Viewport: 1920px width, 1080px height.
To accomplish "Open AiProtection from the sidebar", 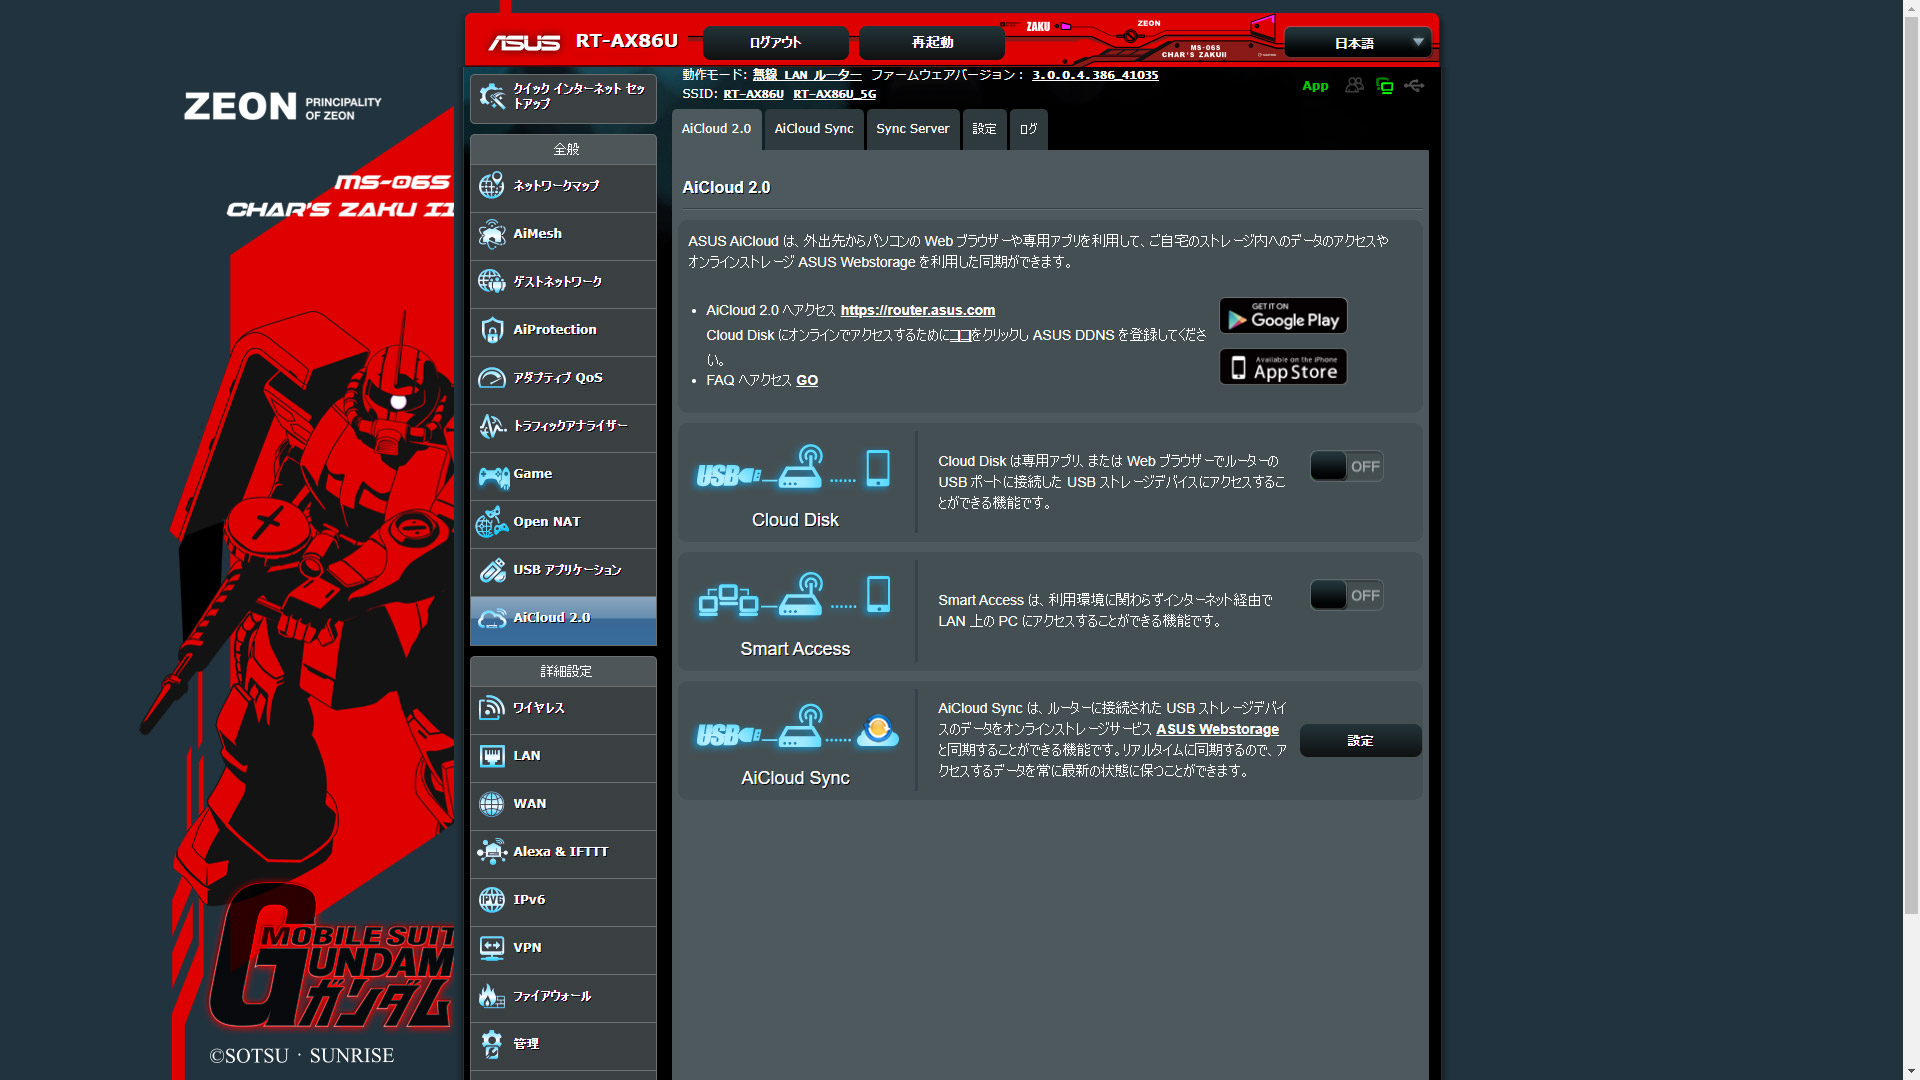I will point(562,330).
